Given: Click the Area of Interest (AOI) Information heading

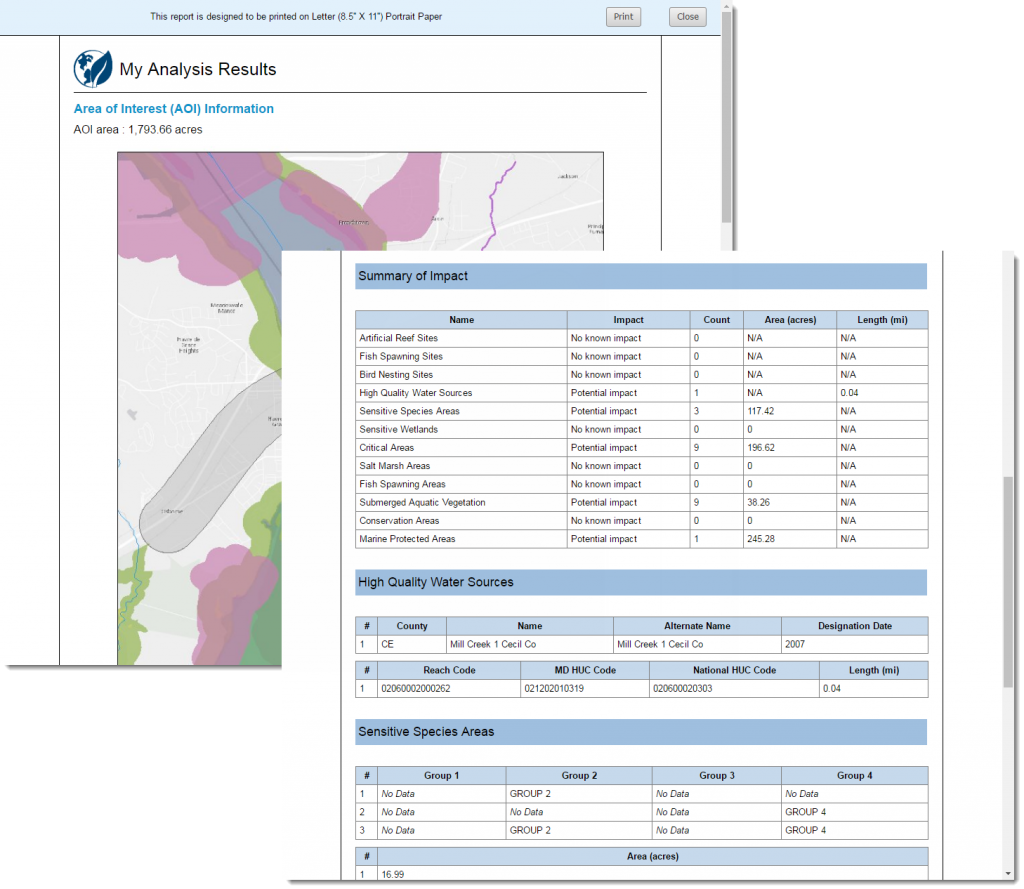Looking at the screenshot, I should (x=174, y=109).
